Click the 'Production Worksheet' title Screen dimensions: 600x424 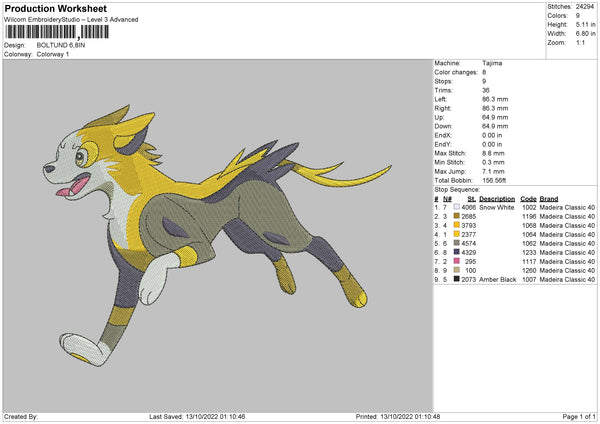55,8
